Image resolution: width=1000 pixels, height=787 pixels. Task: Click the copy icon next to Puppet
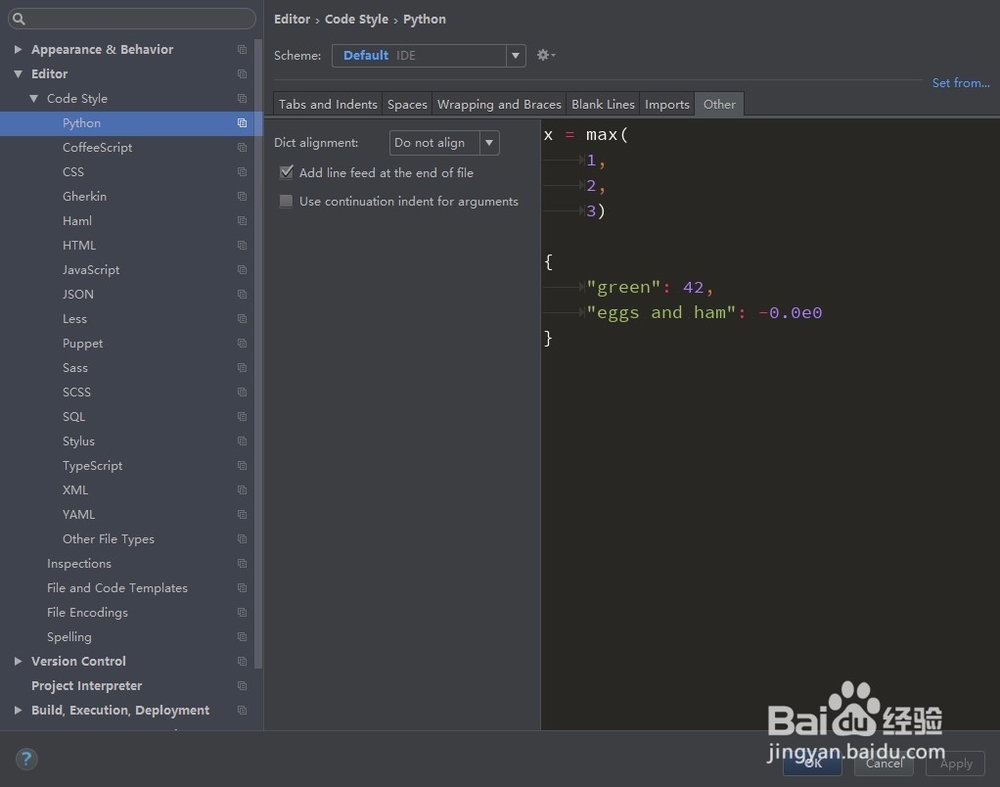(242, 343)
